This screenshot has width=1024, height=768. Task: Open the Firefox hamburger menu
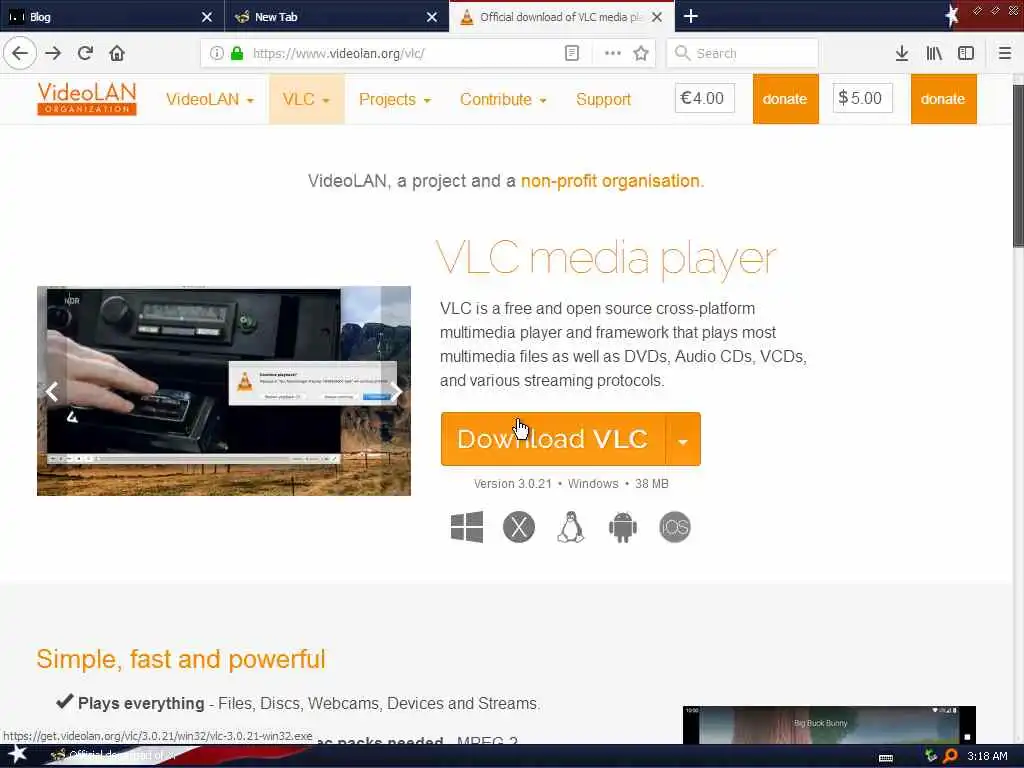(x=1004, y=53)
